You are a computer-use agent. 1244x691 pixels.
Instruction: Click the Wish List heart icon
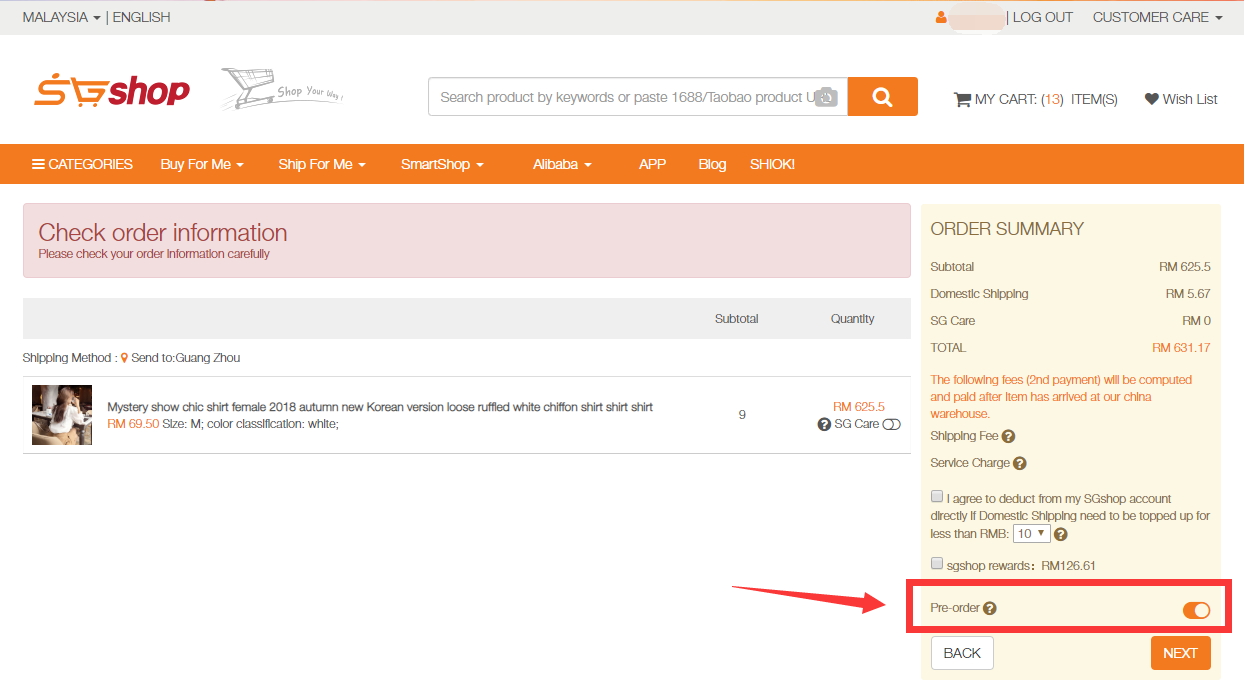pyautogui.click(x=1151, y=99)
